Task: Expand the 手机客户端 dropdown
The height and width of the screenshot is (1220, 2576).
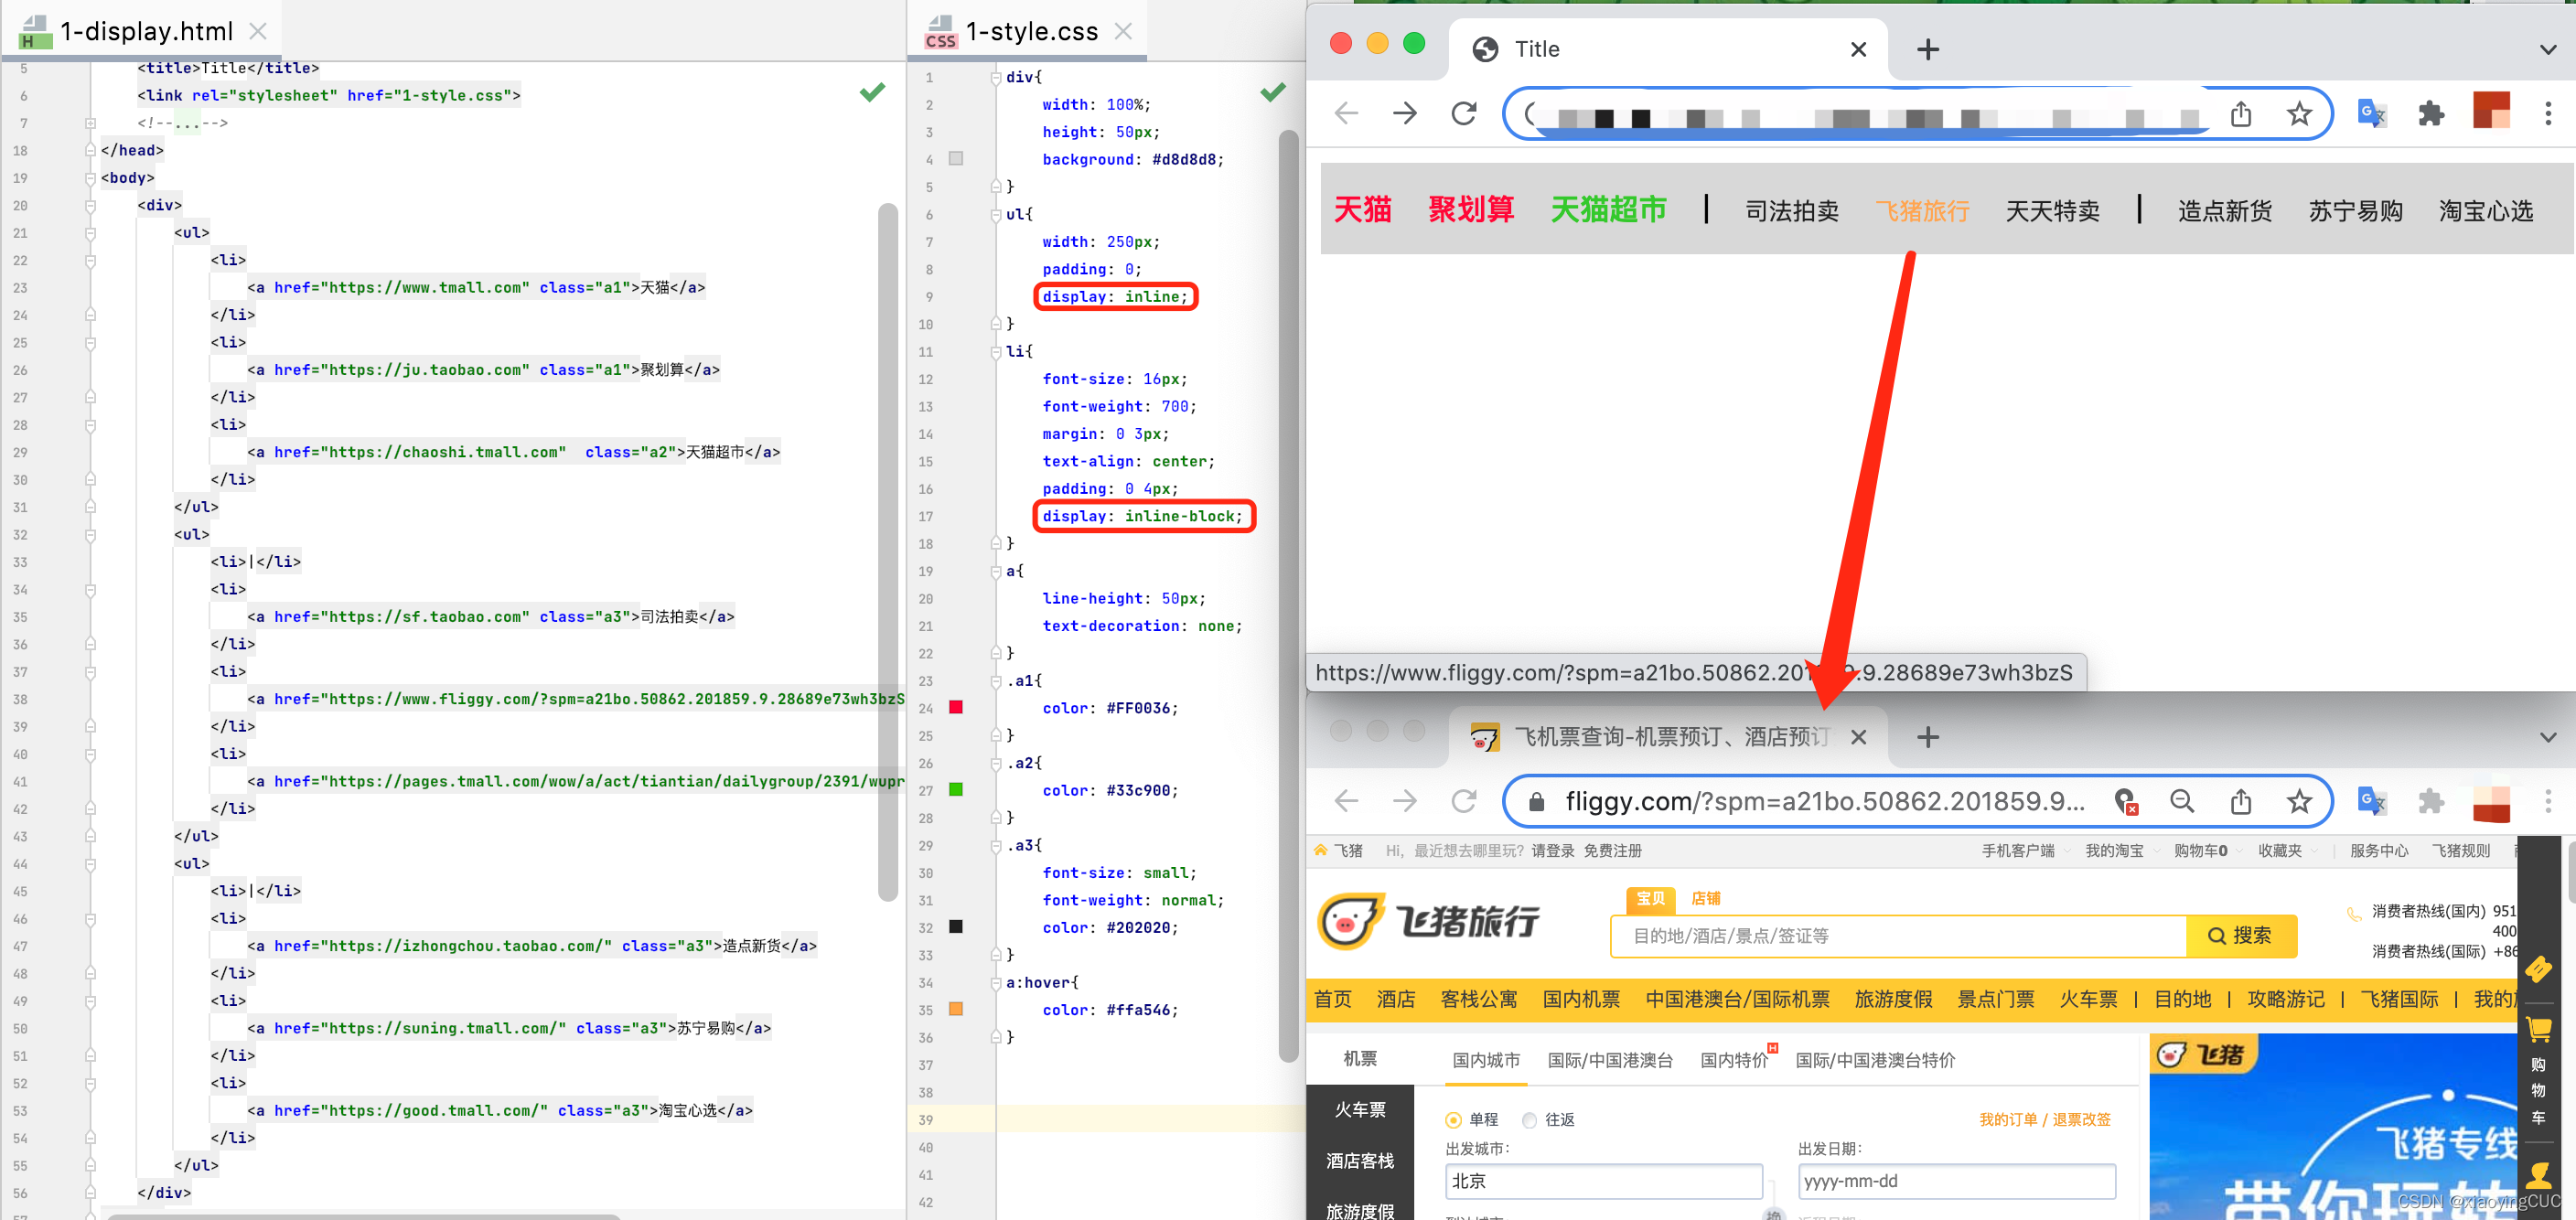Action: [x=2025, y=851]
